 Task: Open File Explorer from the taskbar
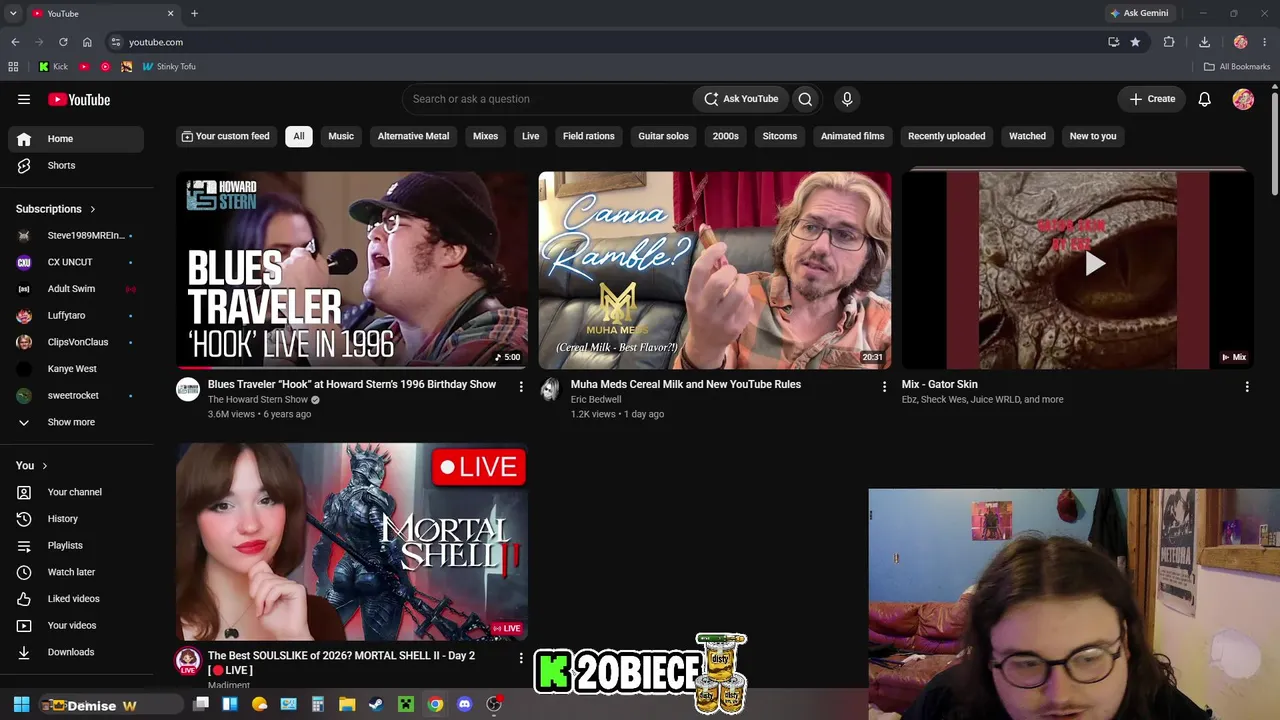[347, 704]
